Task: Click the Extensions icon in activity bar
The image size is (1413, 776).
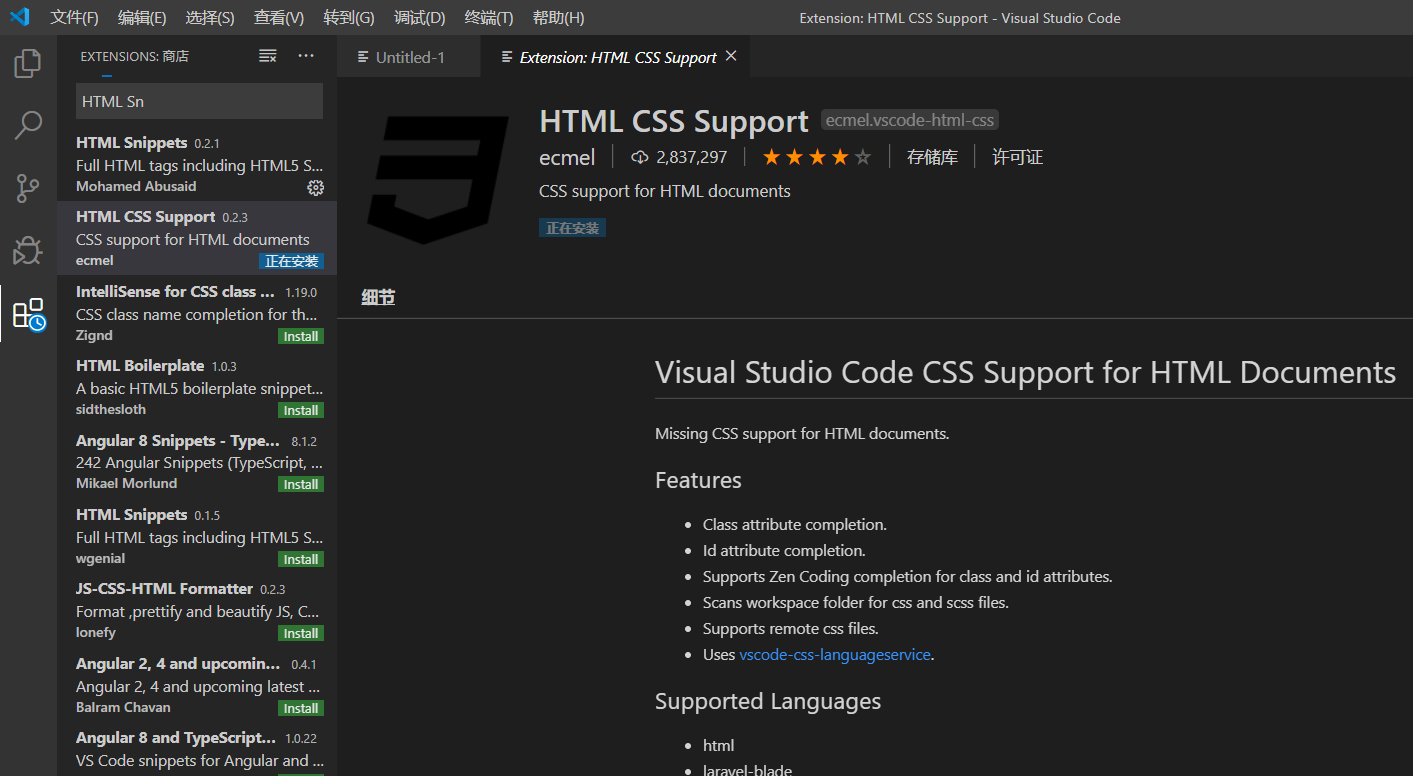Action: click(28, 314)
